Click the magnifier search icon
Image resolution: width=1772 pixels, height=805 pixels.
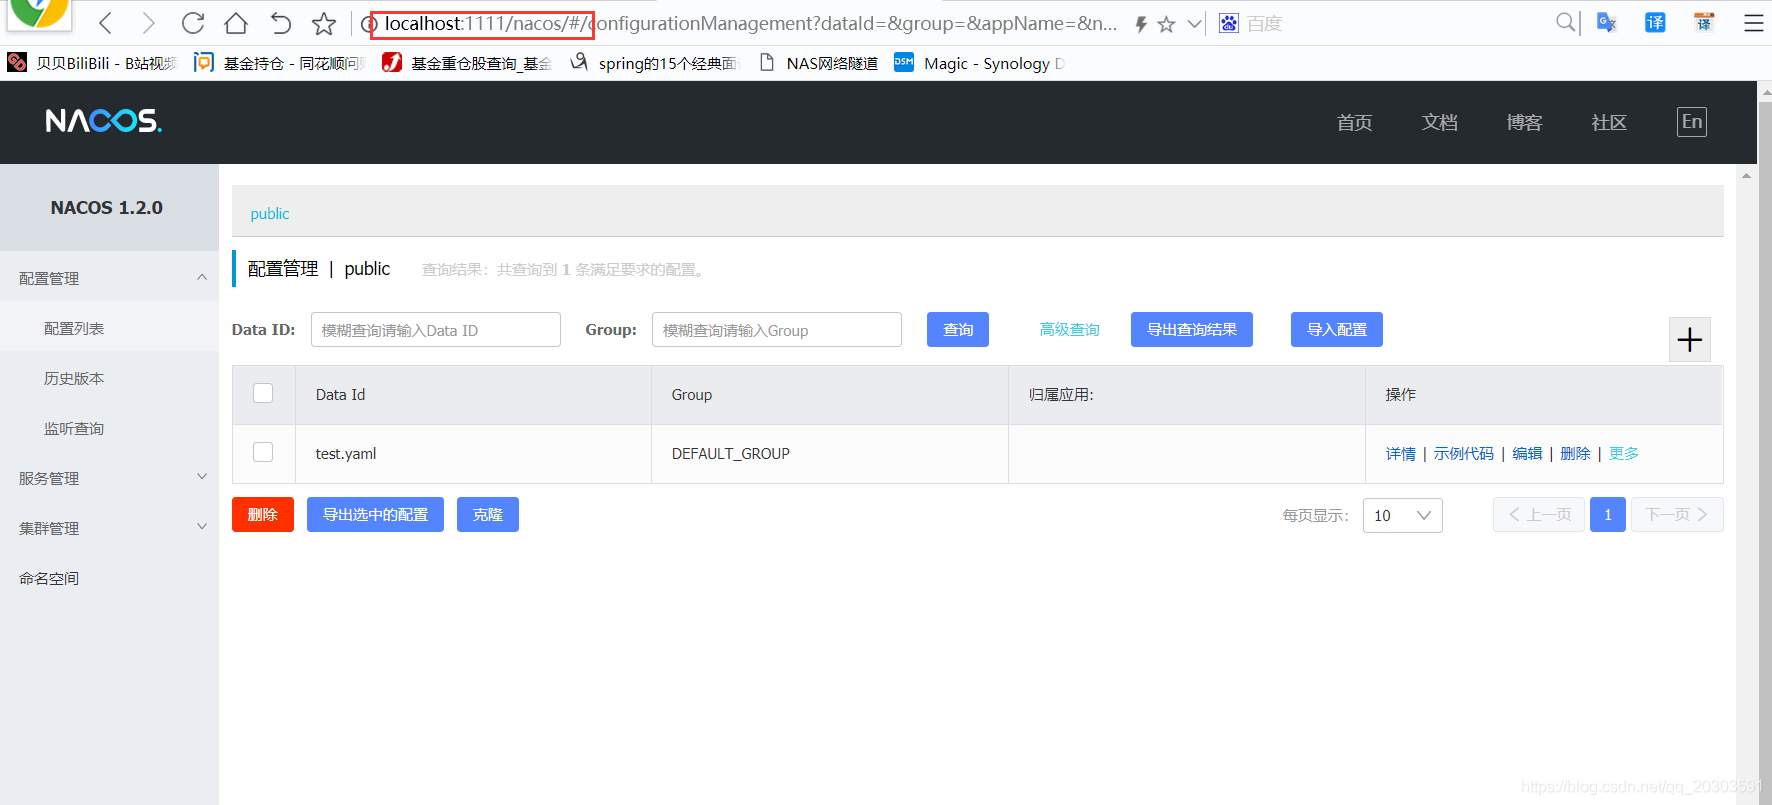1566,22
